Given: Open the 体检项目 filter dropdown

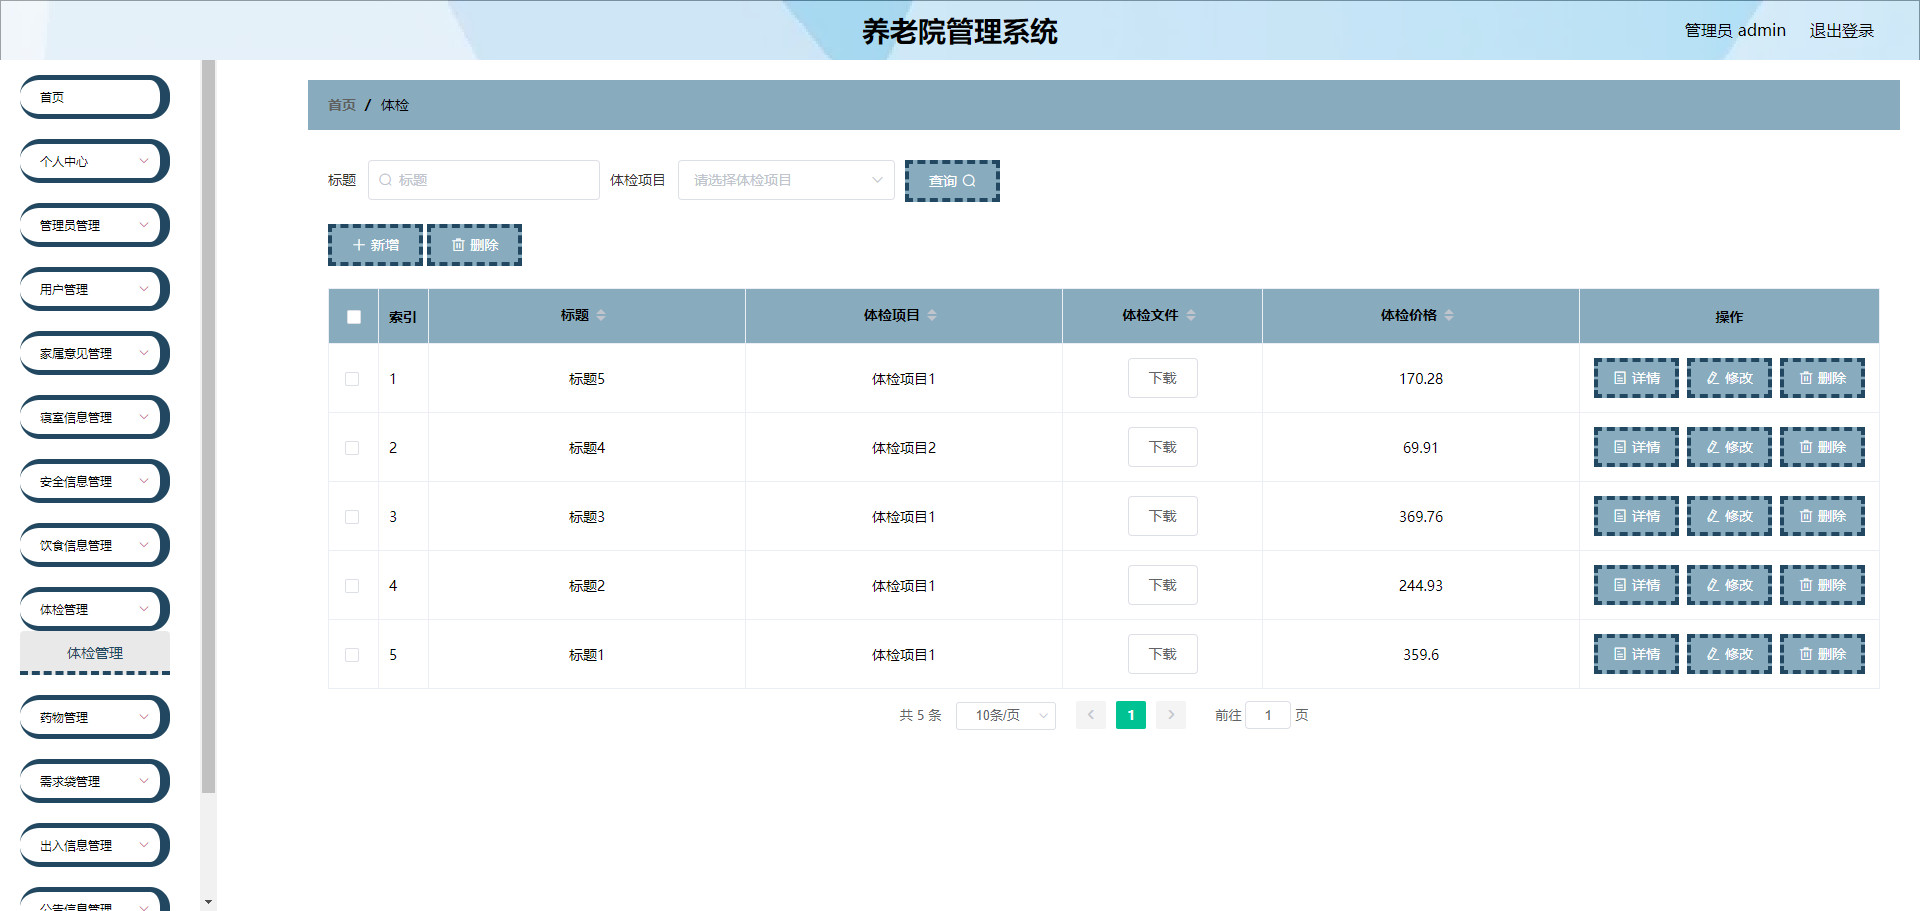Looking at the screenshot, I should click(x=786, y=180).
